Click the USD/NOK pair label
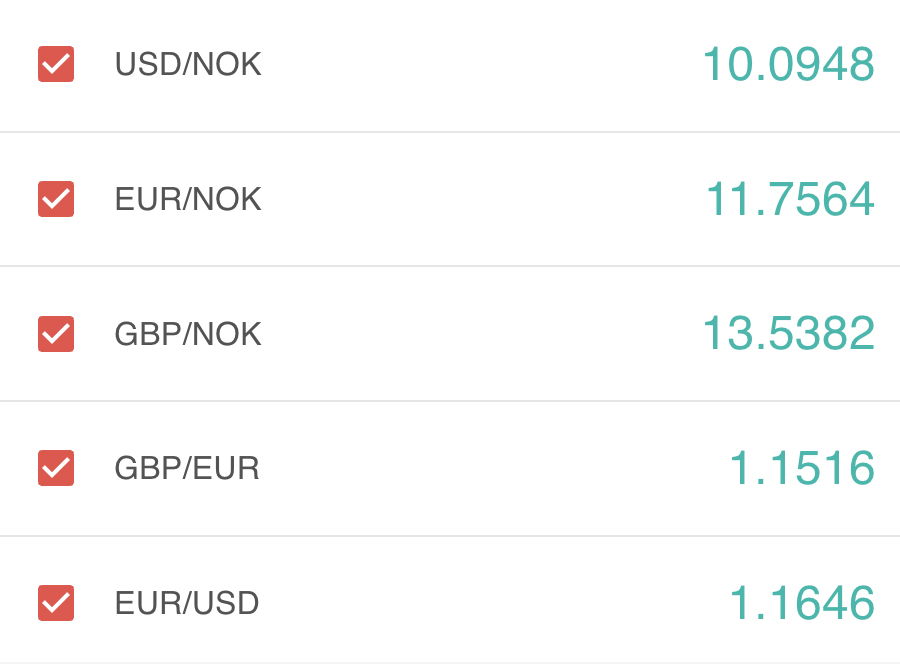900x664 pixels. [x=188, y=64]
